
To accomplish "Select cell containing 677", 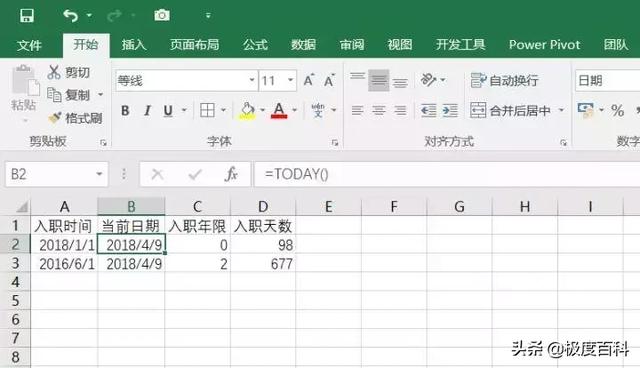I will click(263, 264).
